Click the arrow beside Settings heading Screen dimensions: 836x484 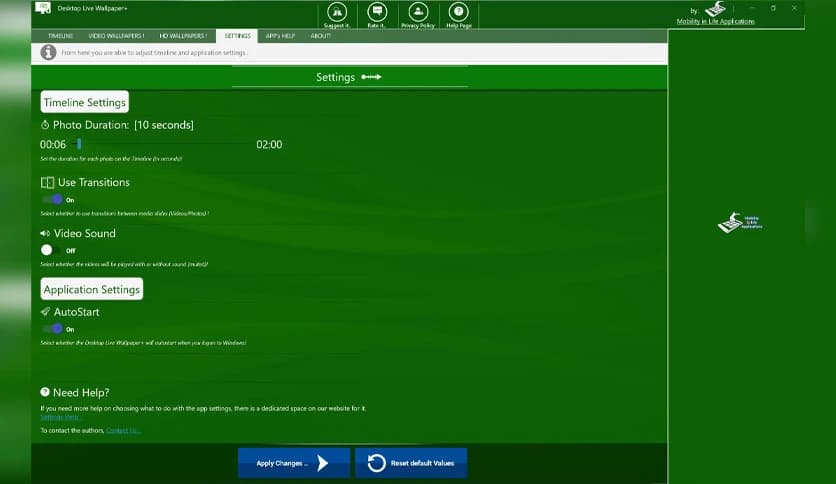tap(371, 77)
